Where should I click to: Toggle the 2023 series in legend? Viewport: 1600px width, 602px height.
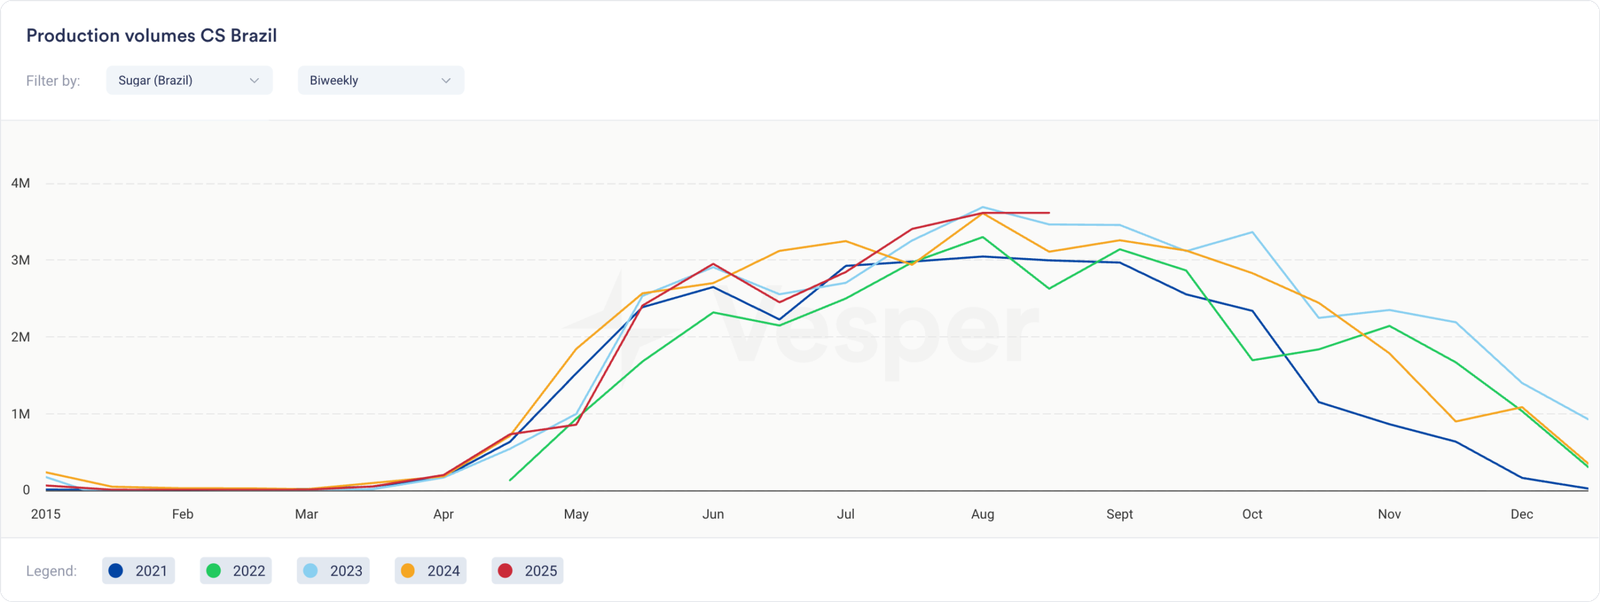[x=333, y=571]
